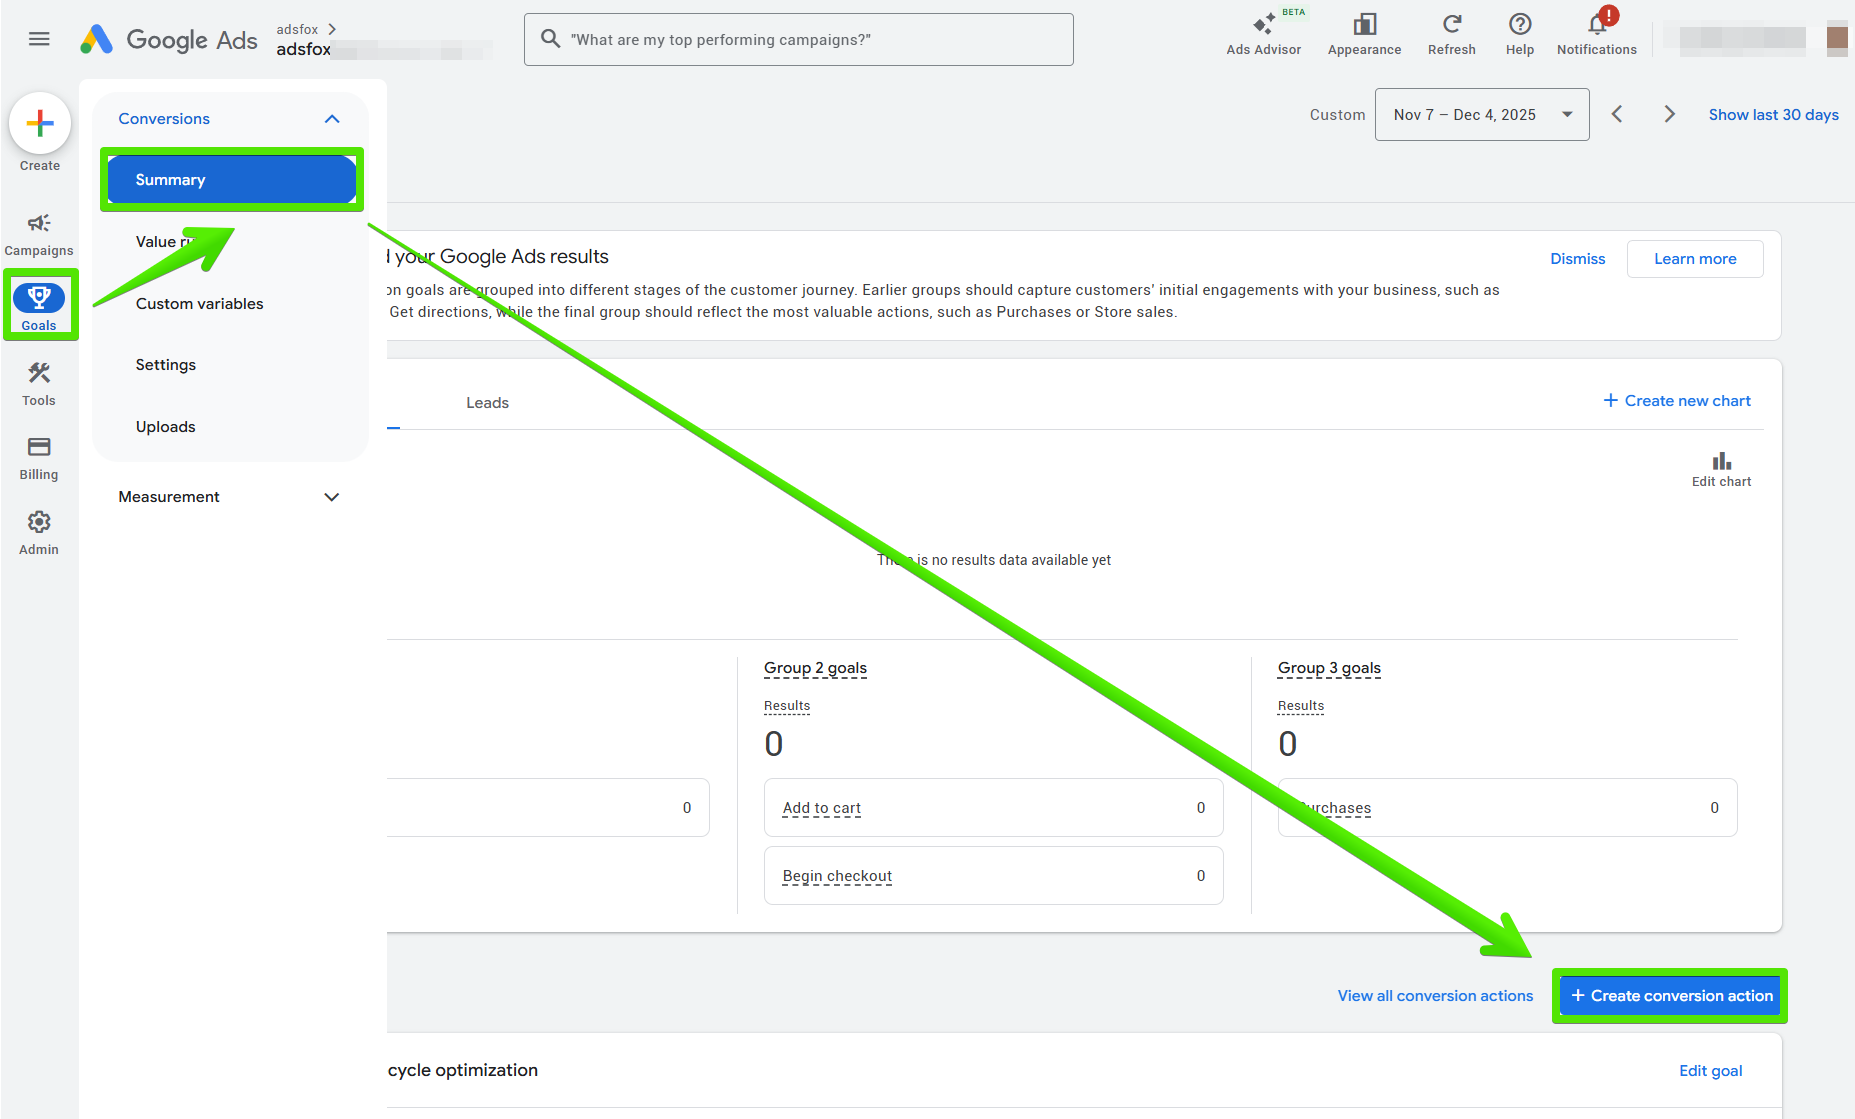This screenshot has width=1855, height=1119.
Task: Dismiss the Google Ads results banner
Action: (x=1577, y=259)
